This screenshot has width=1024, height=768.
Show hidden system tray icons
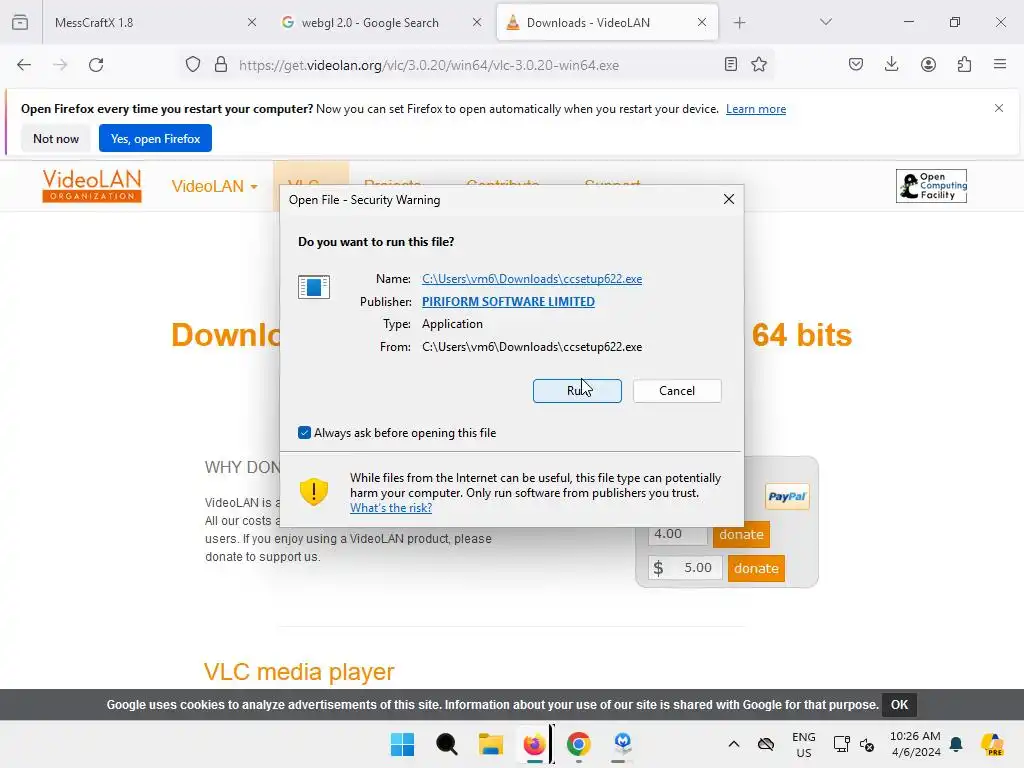pyautogui.click(x=733, y=744)
